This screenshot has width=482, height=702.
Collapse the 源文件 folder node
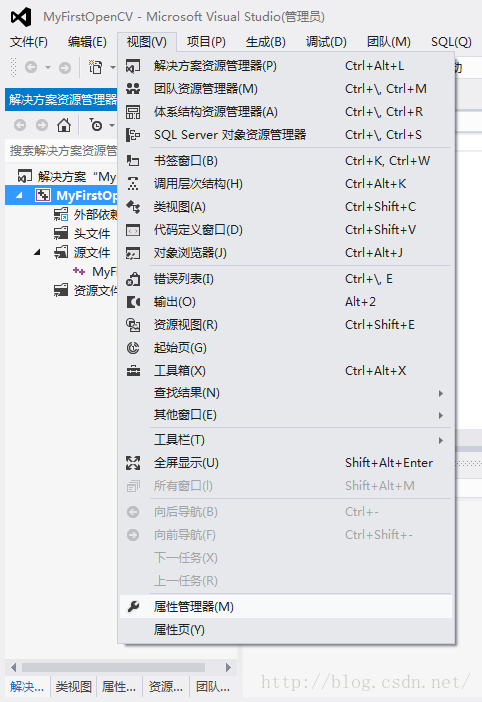[x=38, y=253]
